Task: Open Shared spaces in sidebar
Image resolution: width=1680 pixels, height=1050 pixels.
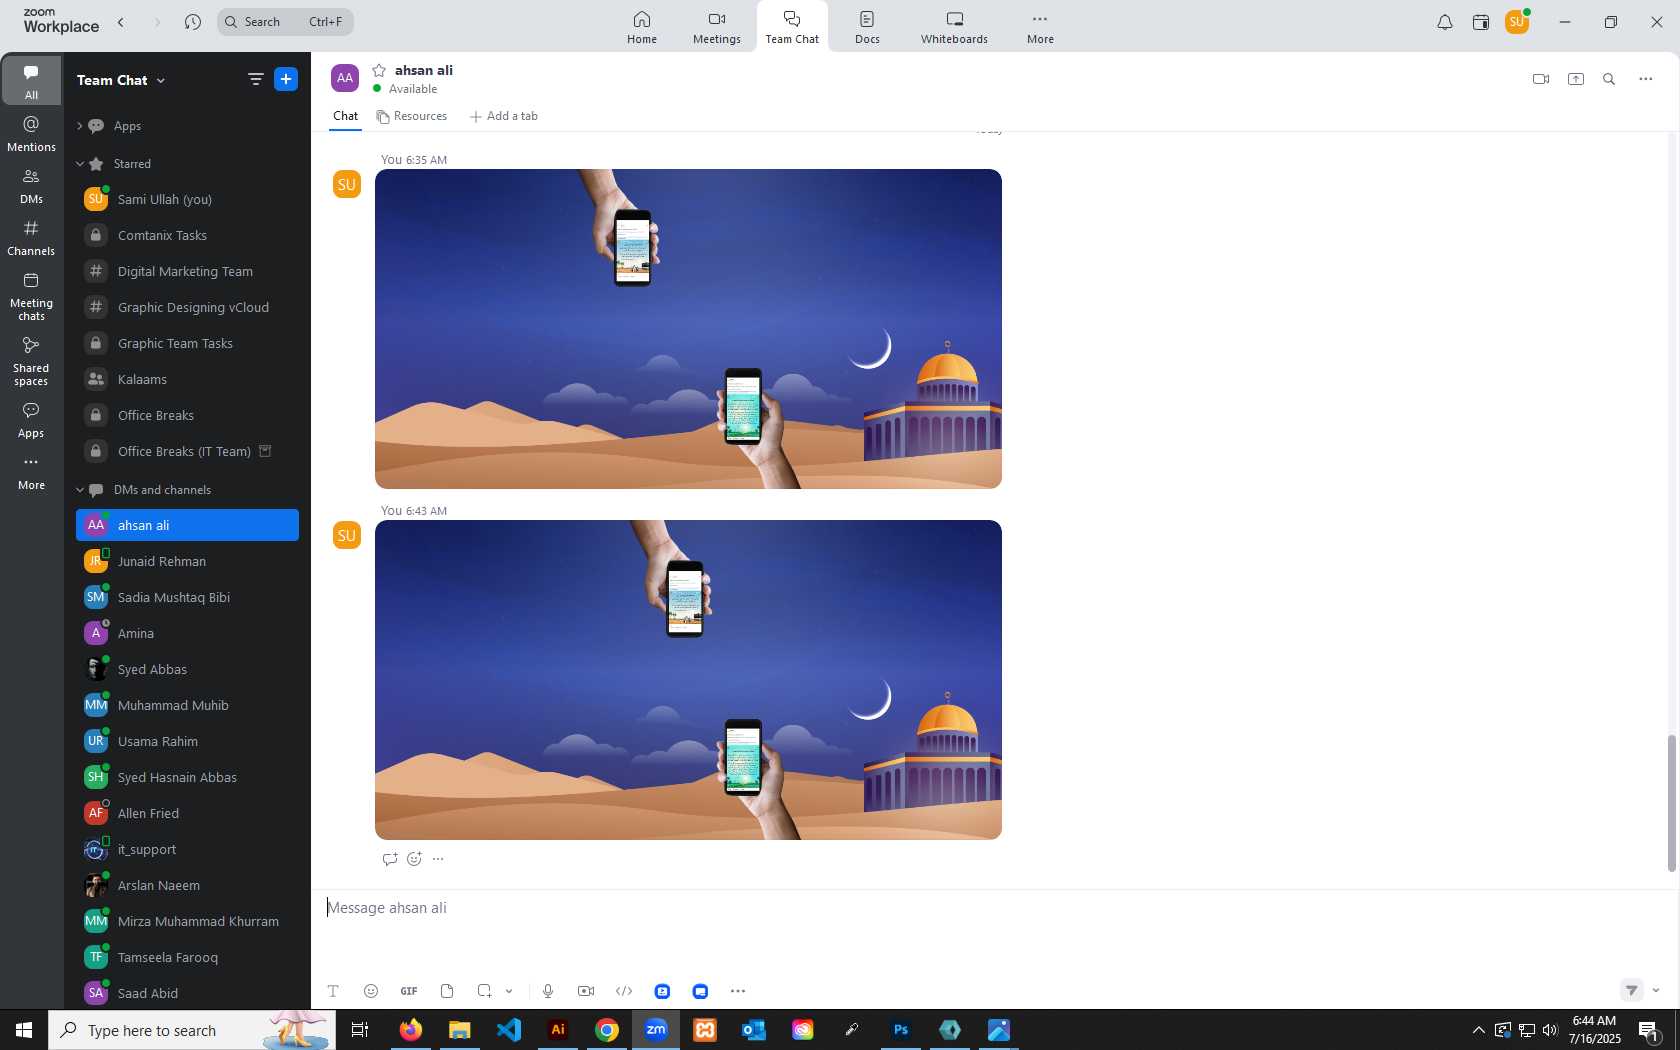Action: click(31, 361)
